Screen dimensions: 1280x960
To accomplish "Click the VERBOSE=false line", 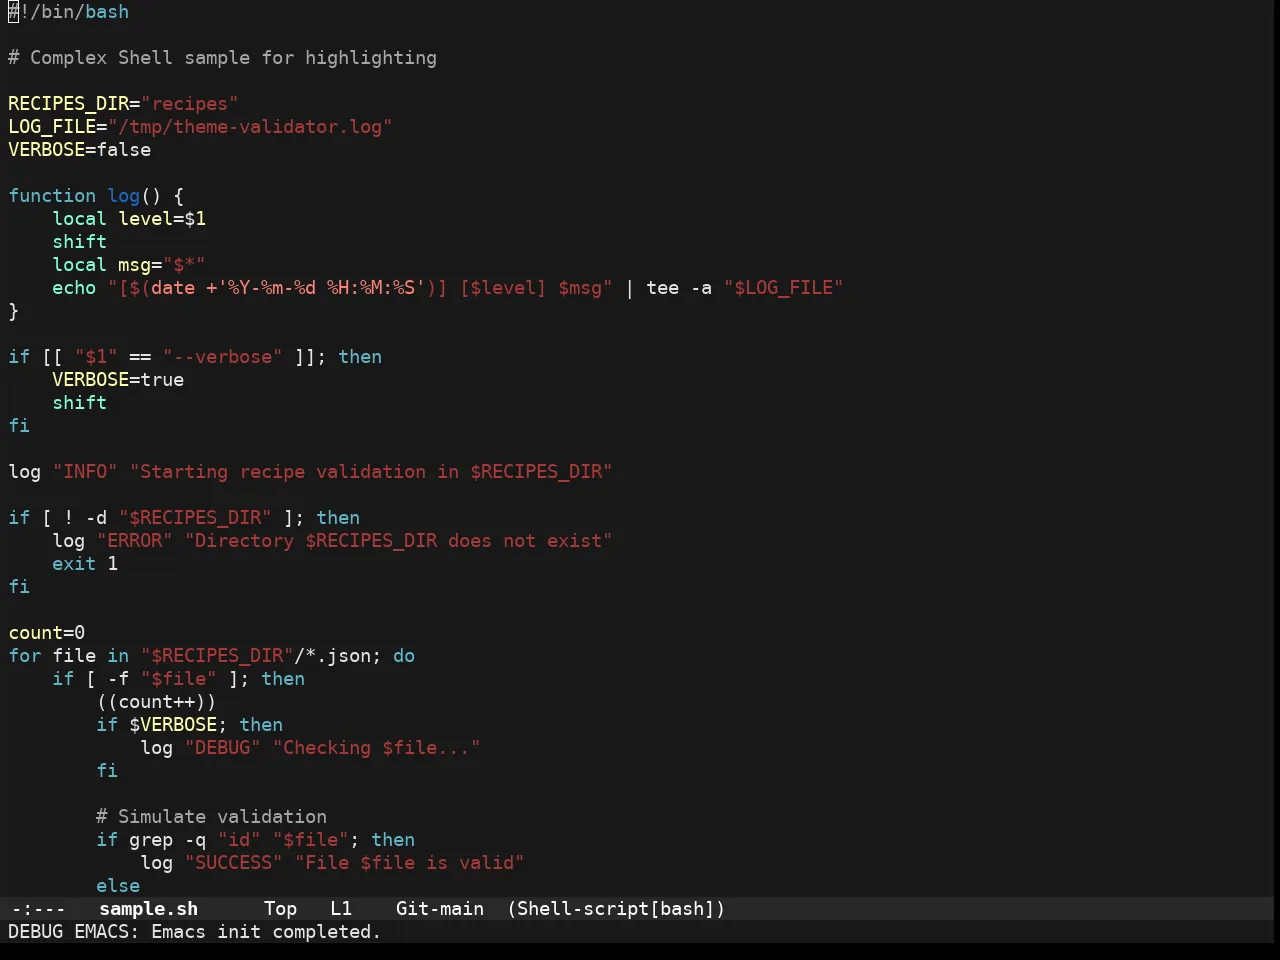I will (80, 150).
